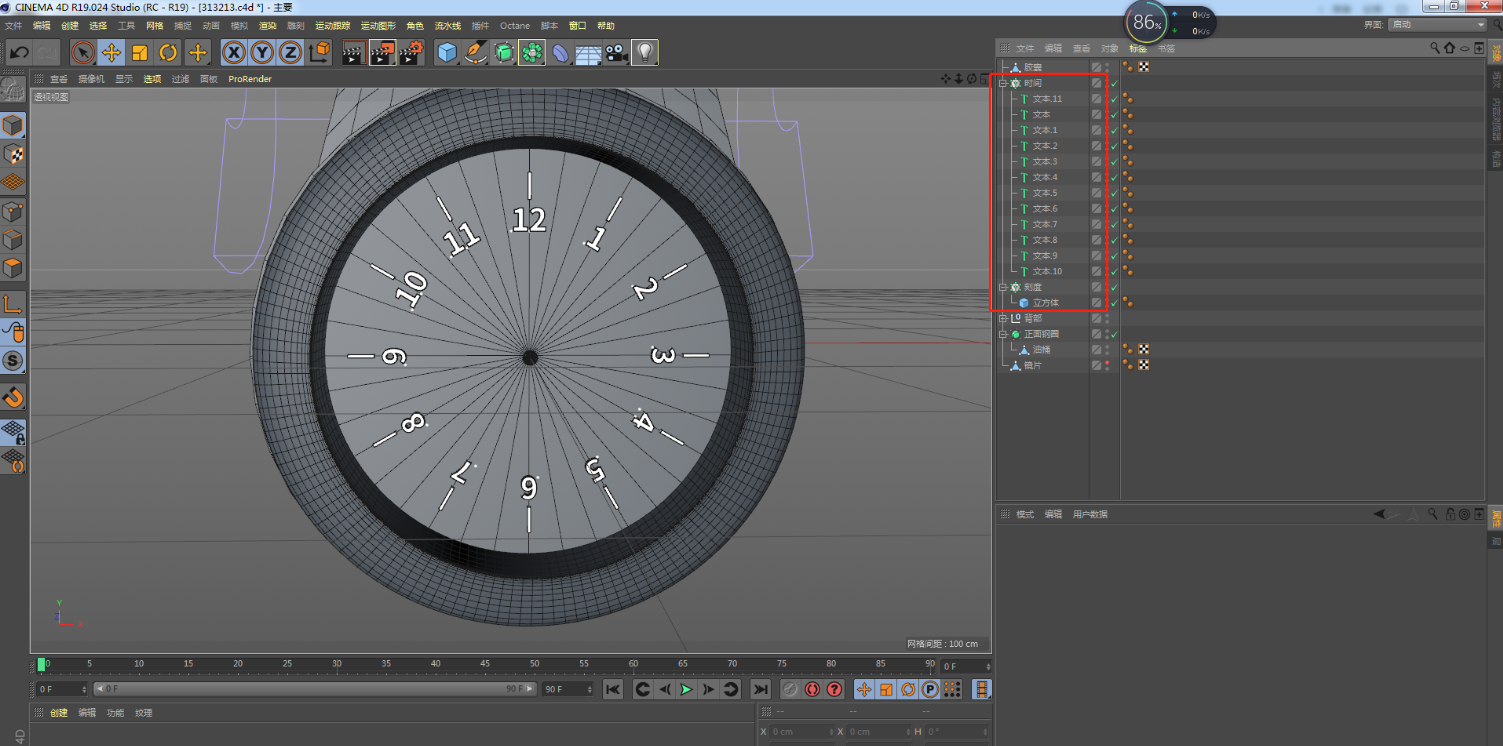The image size is (1503, 746).
Task: Click the search magnifier in object manager
Action: [x=1434, y=48]
